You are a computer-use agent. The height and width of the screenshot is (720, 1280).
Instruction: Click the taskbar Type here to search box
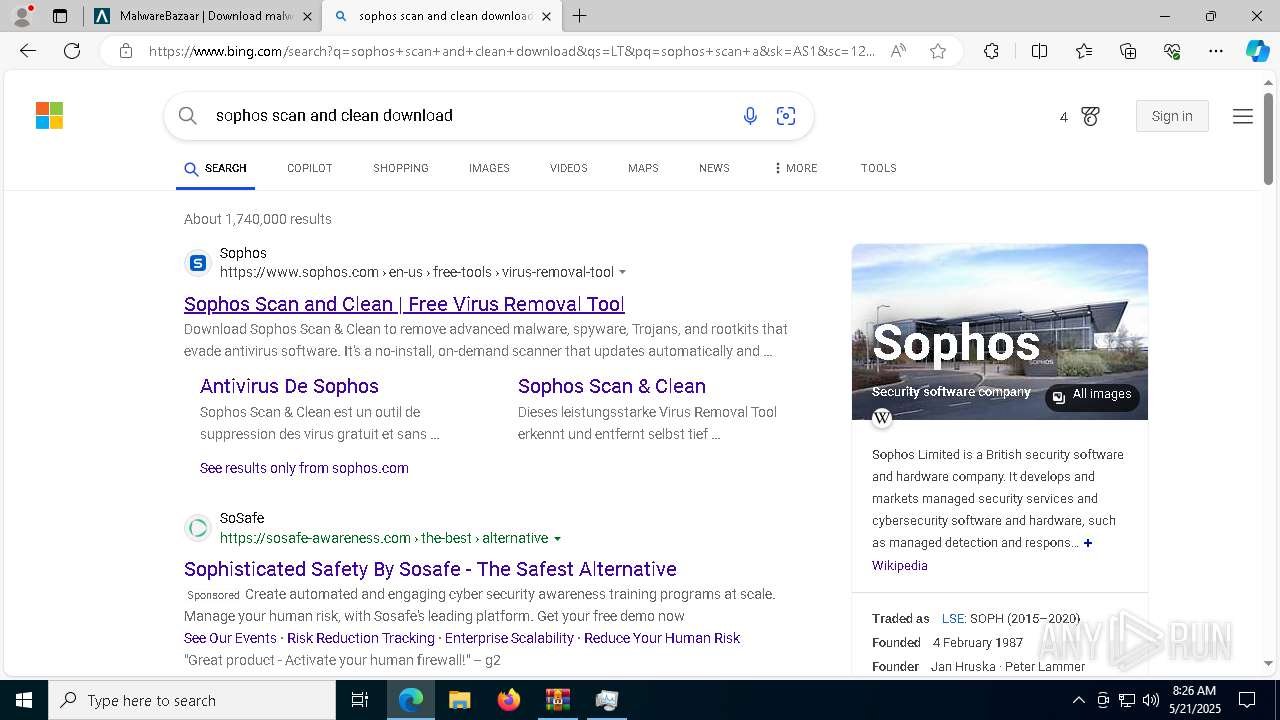click(192, 700)
